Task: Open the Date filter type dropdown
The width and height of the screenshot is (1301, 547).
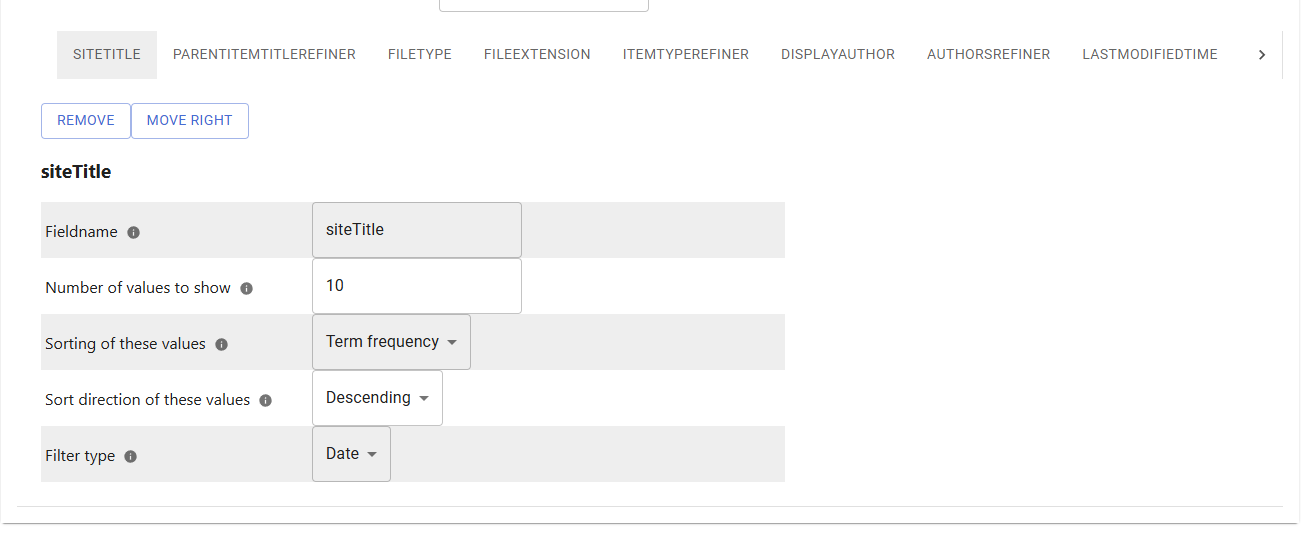Action: click(351, 454)
